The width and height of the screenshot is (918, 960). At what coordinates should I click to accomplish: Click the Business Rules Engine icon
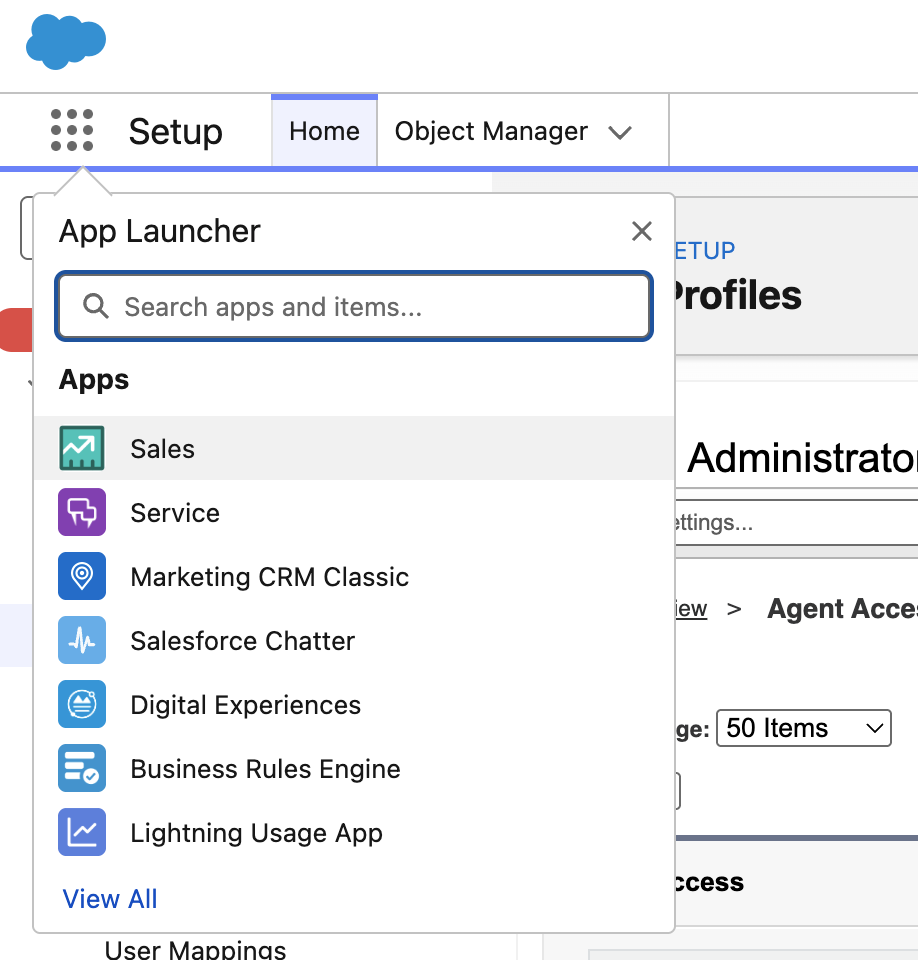(x=81, y=768)
